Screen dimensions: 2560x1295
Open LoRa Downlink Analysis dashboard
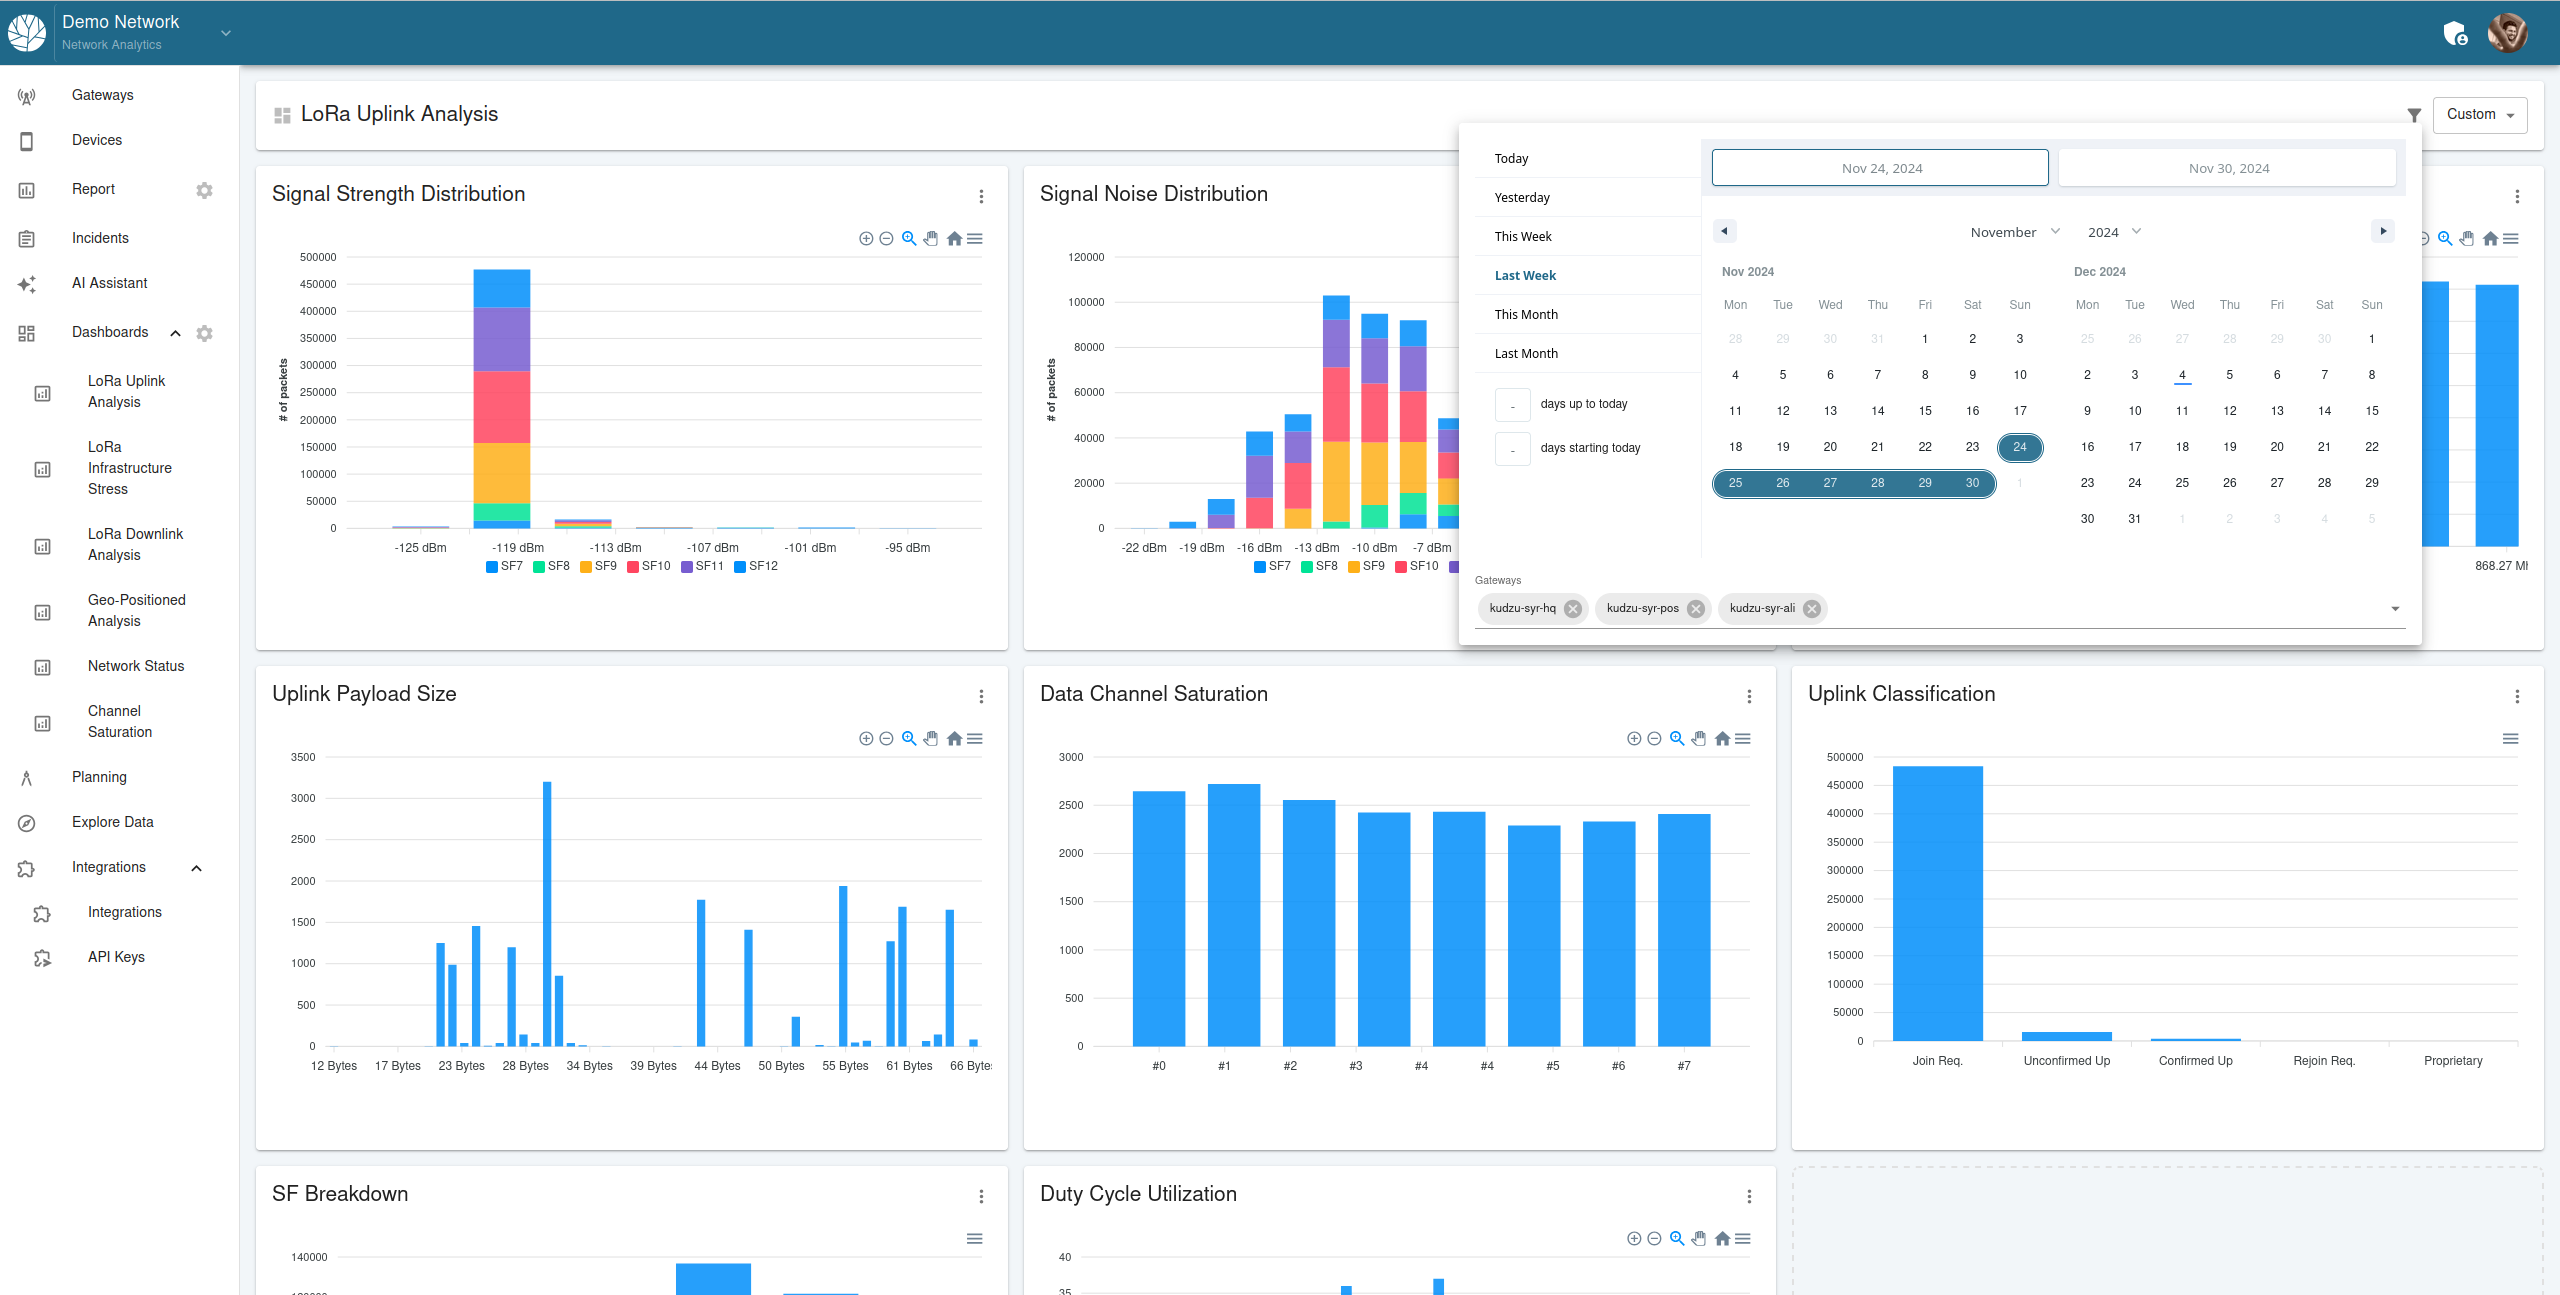135,544
